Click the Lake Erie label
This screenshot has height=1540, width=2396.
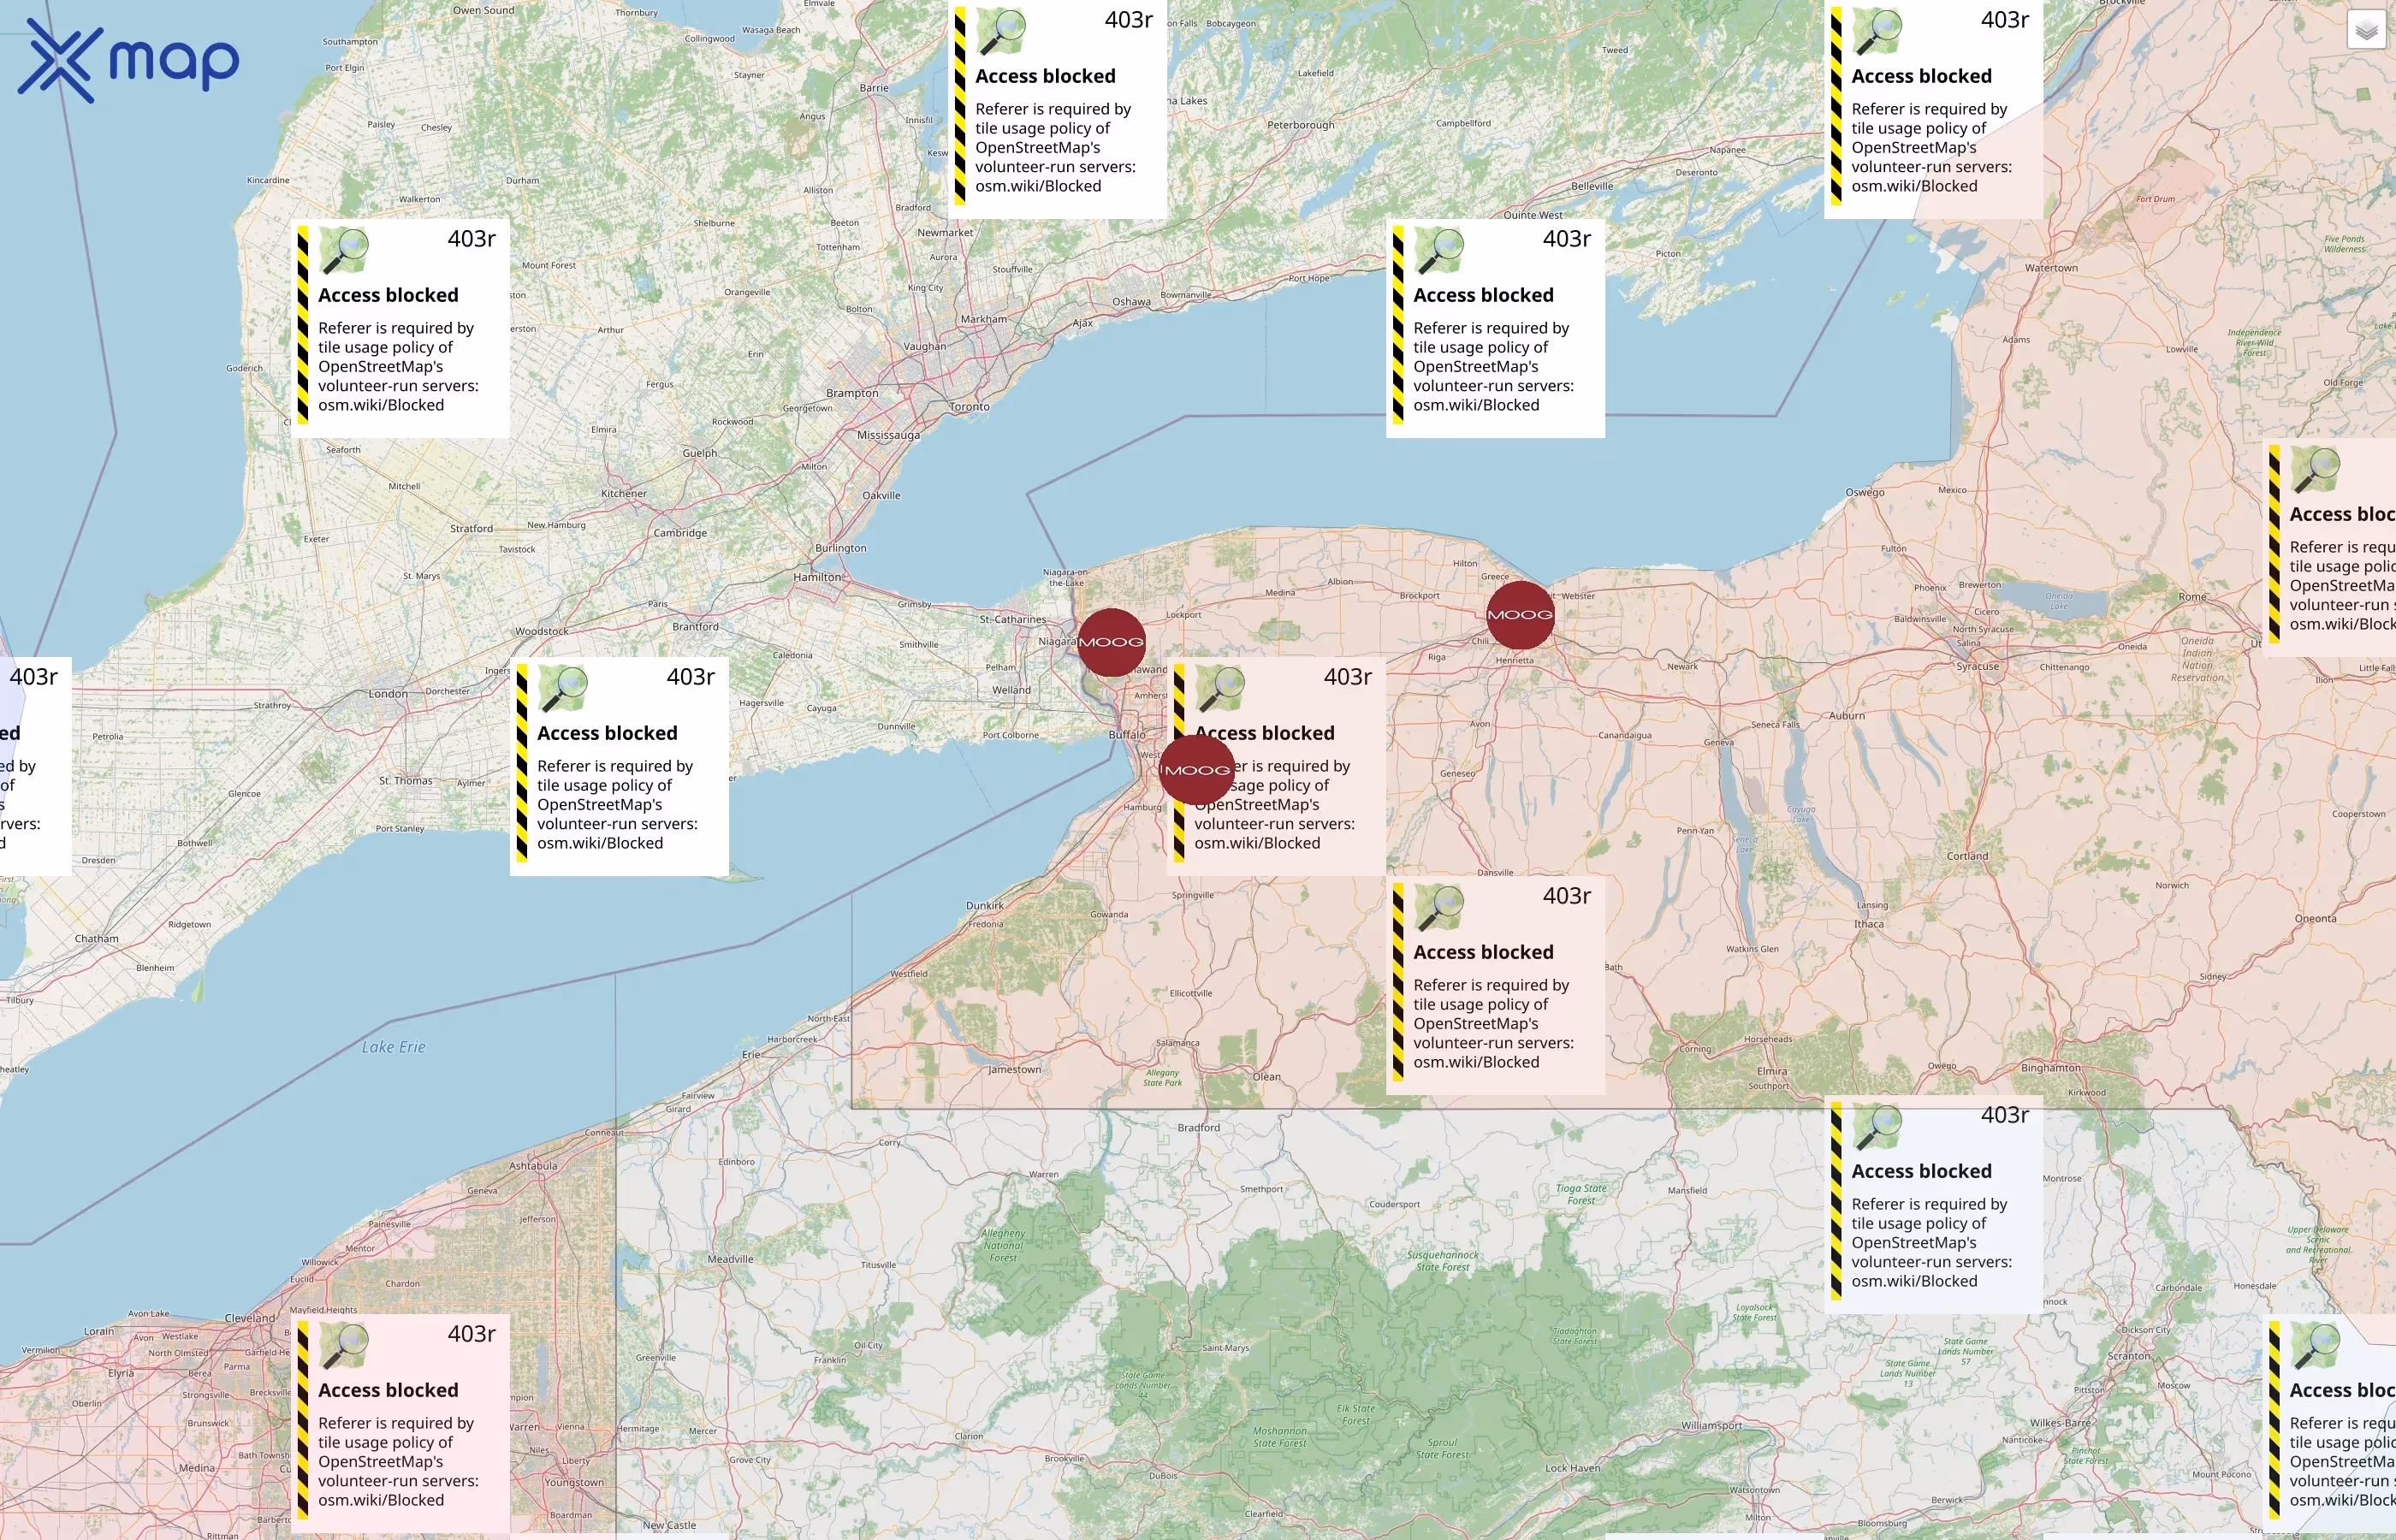click(393, 1047)
